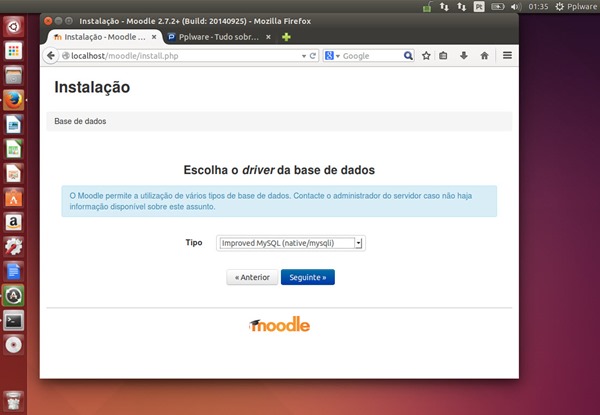600x415 pixels.
Task: Open the Firefox downloads arrow
Action: click(463, 56)
